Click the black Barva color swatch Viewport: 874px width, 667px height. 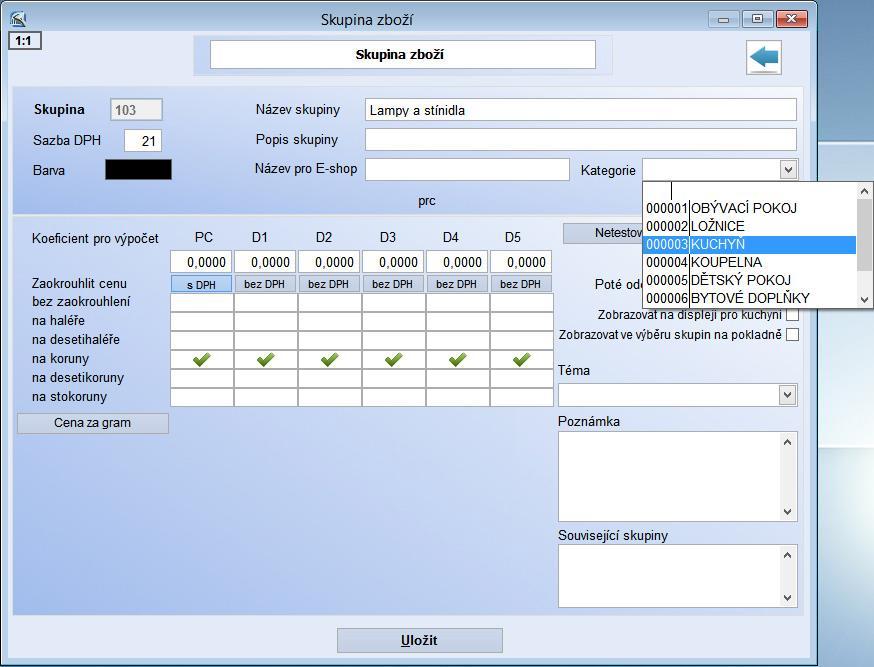point(138,170)
